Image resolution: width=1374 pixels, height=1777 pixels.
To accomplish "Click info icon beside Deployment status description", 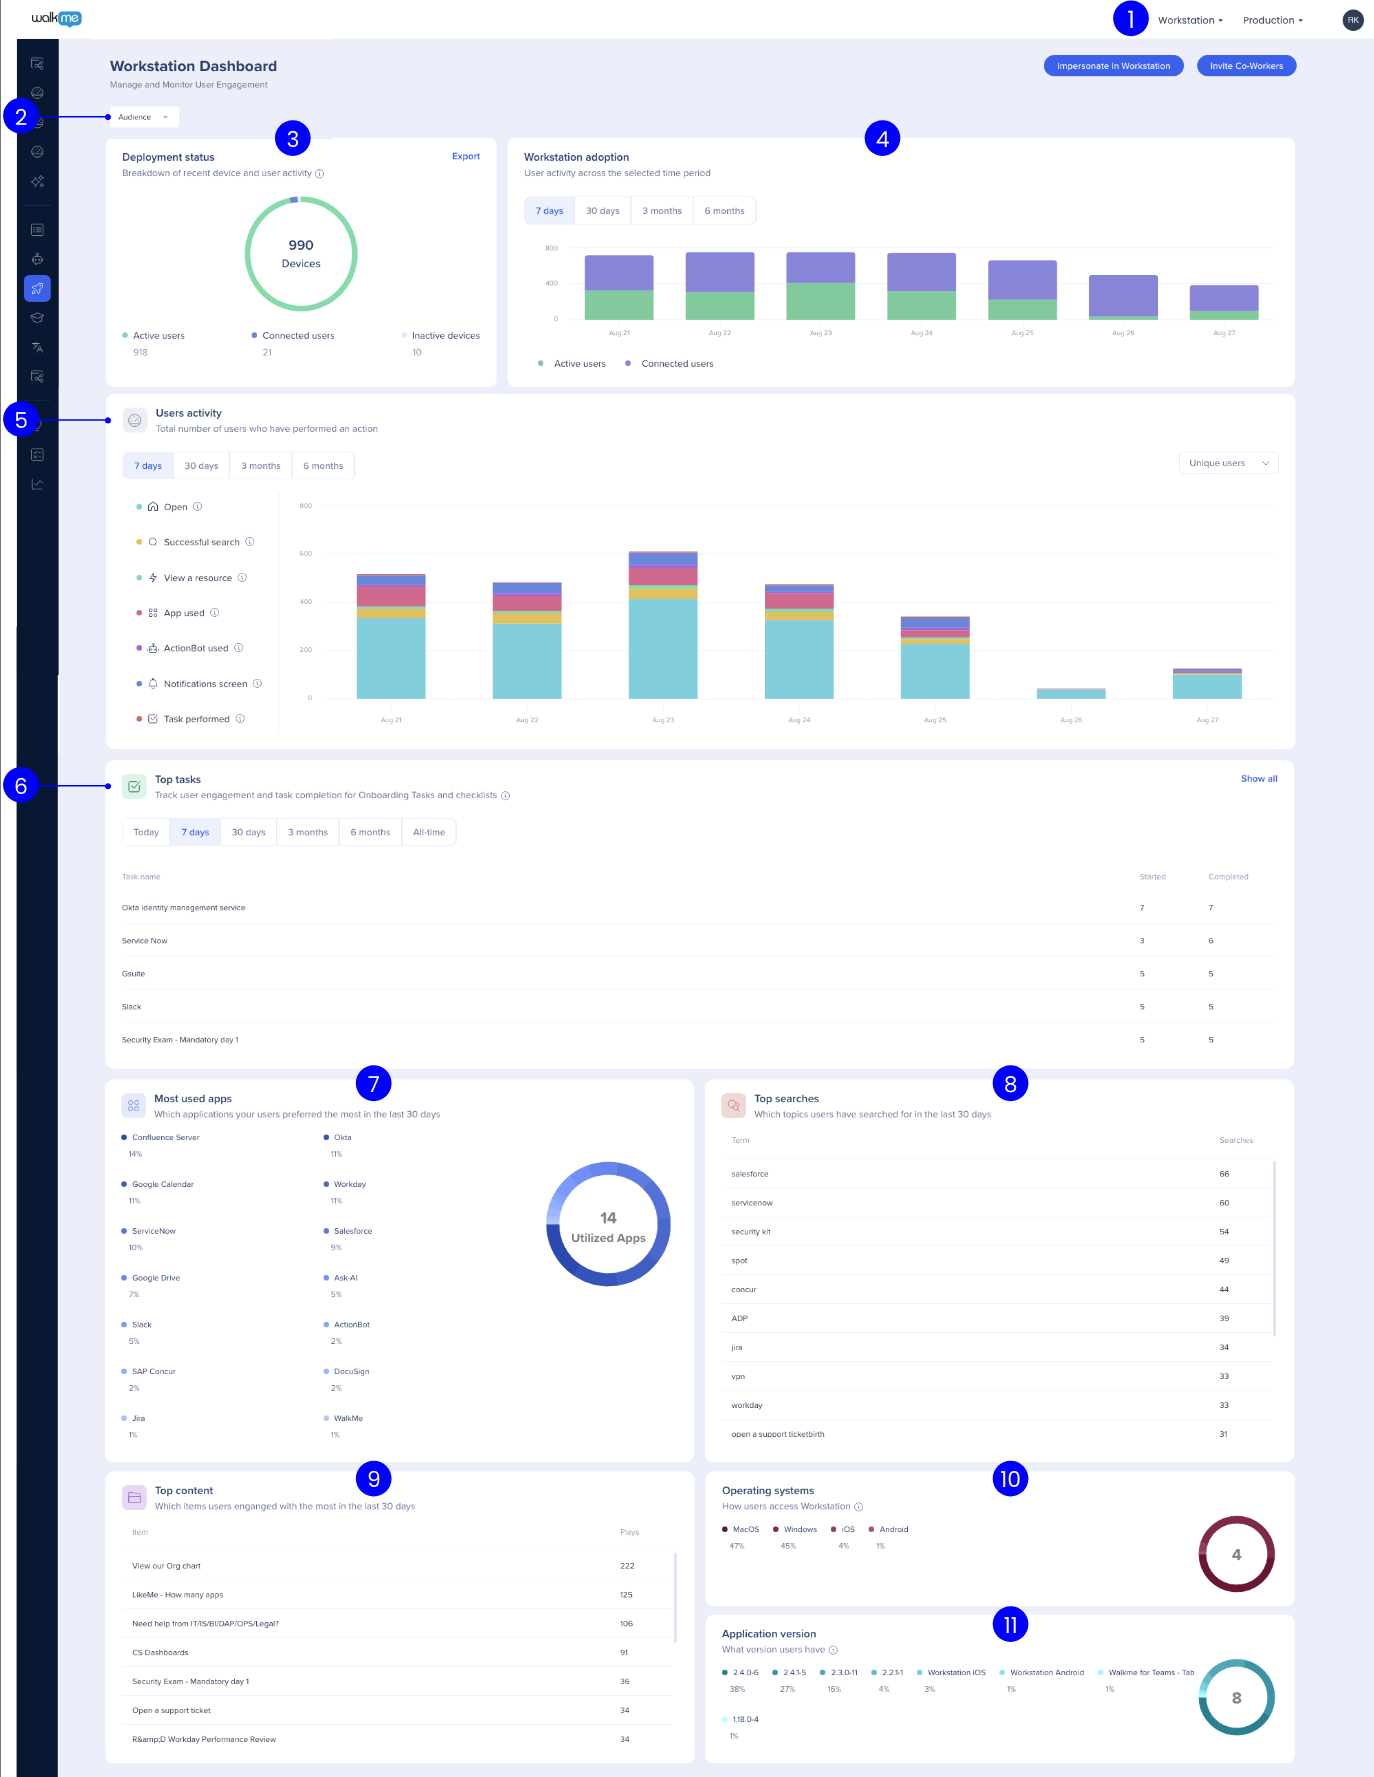I will point(320,174).
